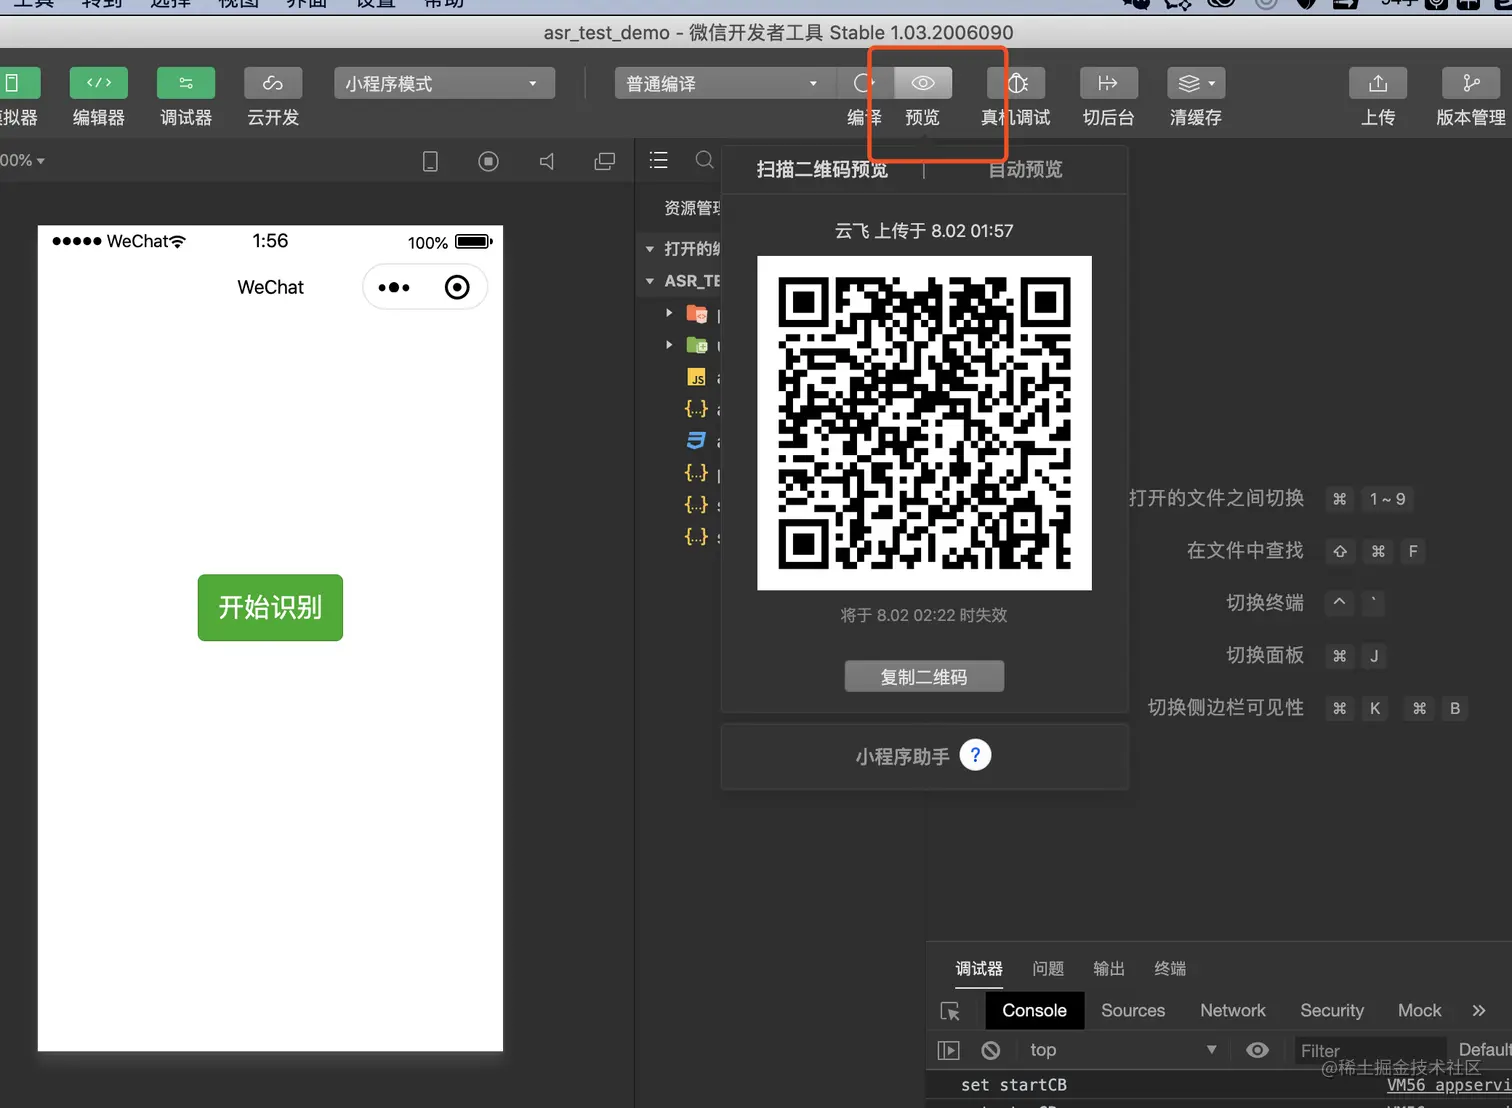
Task: Switch to the 扫描二维码预览 tab
Action: [822, 169]
